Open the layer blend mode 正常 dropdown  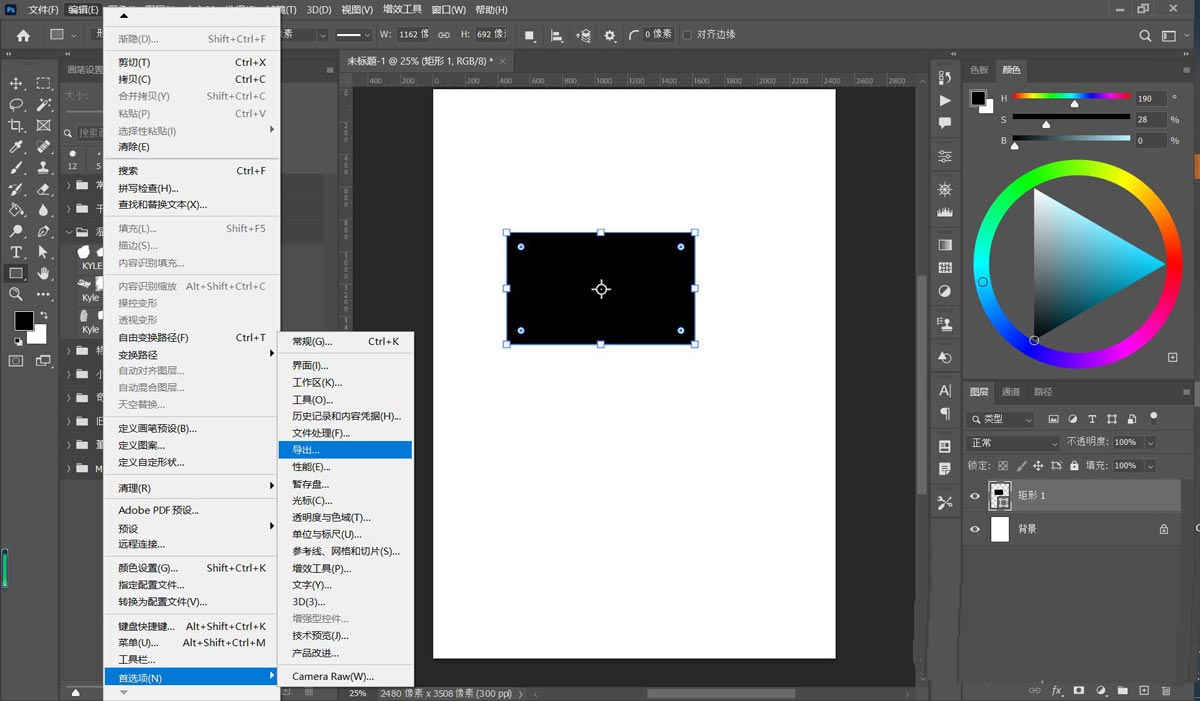1014,443
